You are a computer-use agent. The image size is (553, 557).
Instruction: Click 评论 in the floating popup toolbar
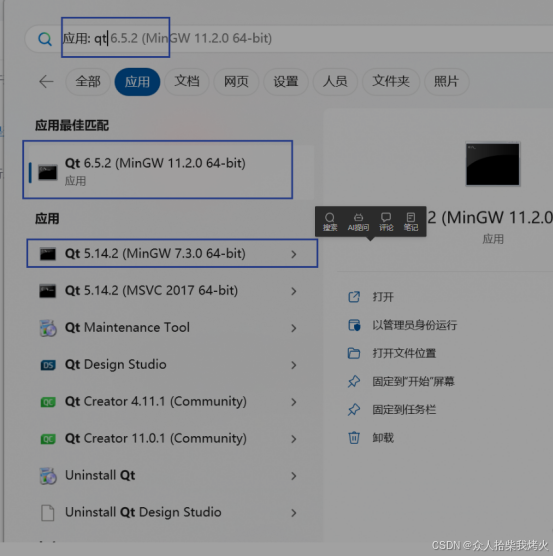386,222
